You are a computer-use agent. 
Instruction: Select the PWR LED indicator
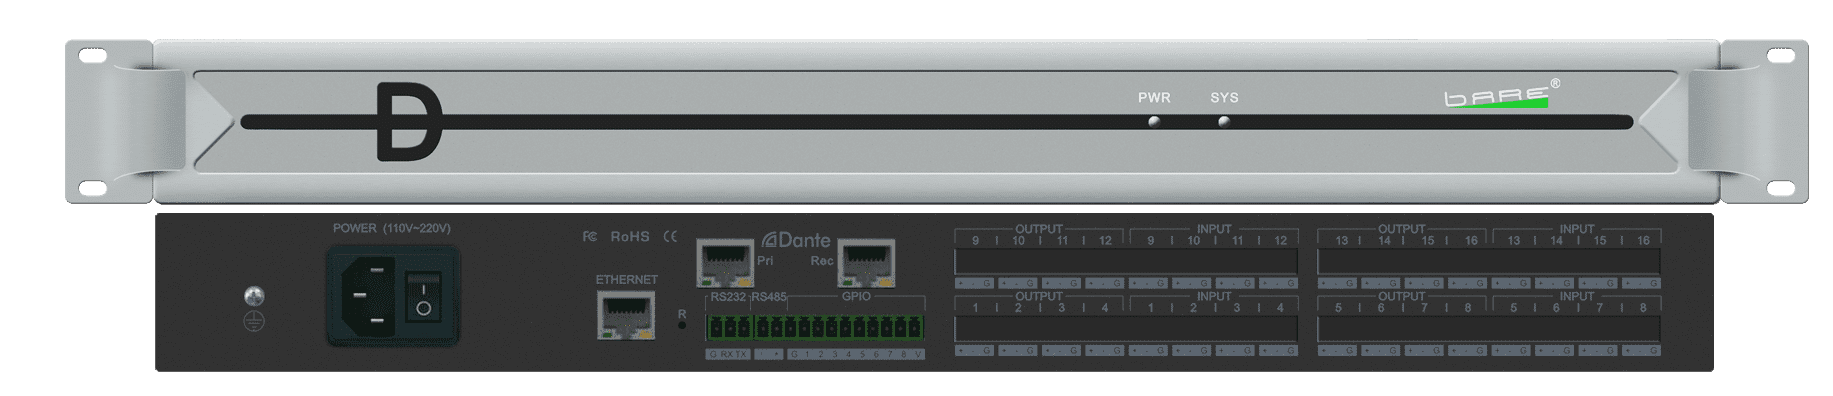(1154, 122)
